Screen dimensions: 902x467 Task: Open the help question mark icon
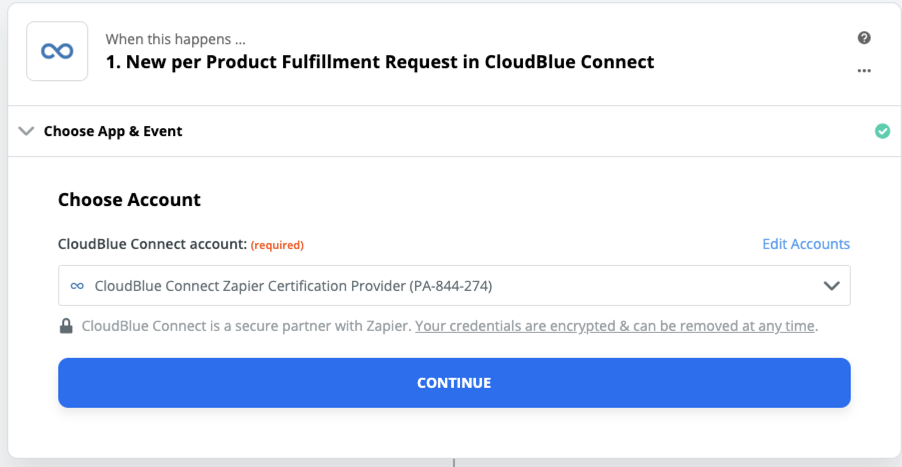(864, 38)
